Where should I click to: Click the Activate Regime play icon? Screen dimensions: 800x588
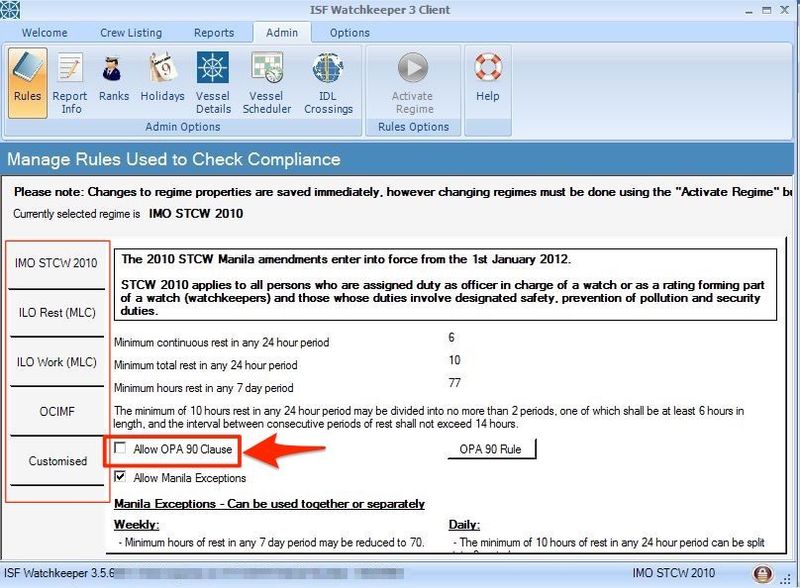pyautogui.click(x=413, y=83)
